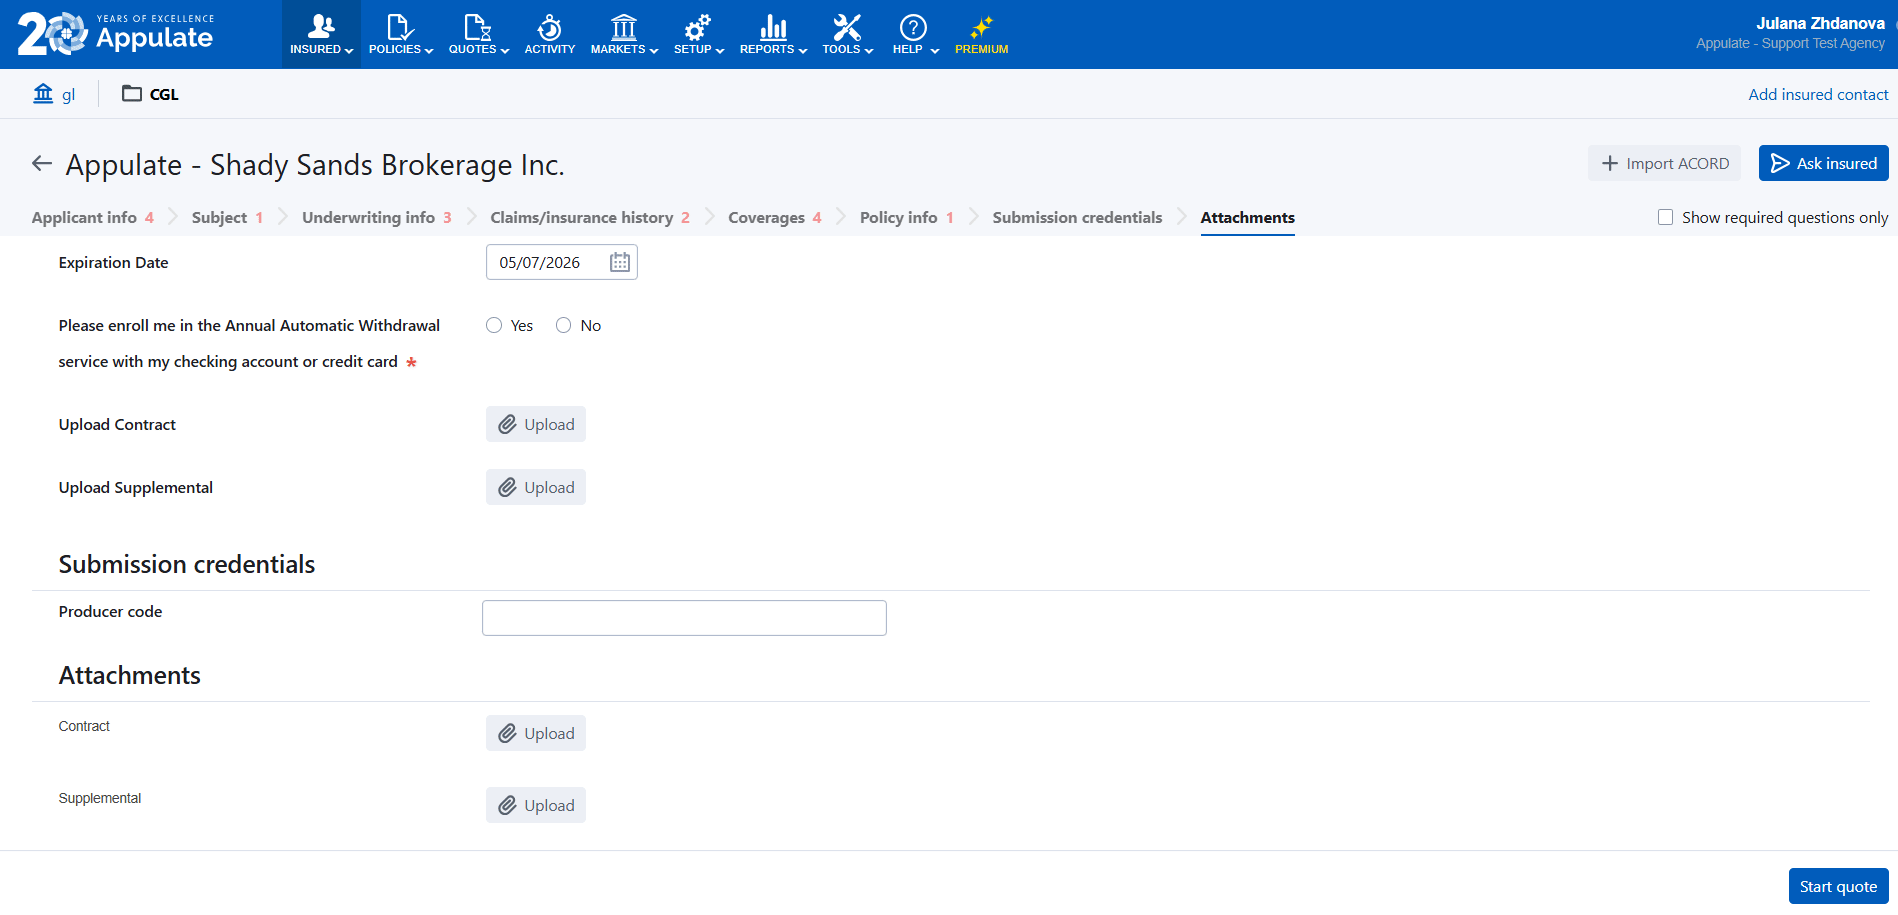Expand the Reports dropdown chevron

803,51
